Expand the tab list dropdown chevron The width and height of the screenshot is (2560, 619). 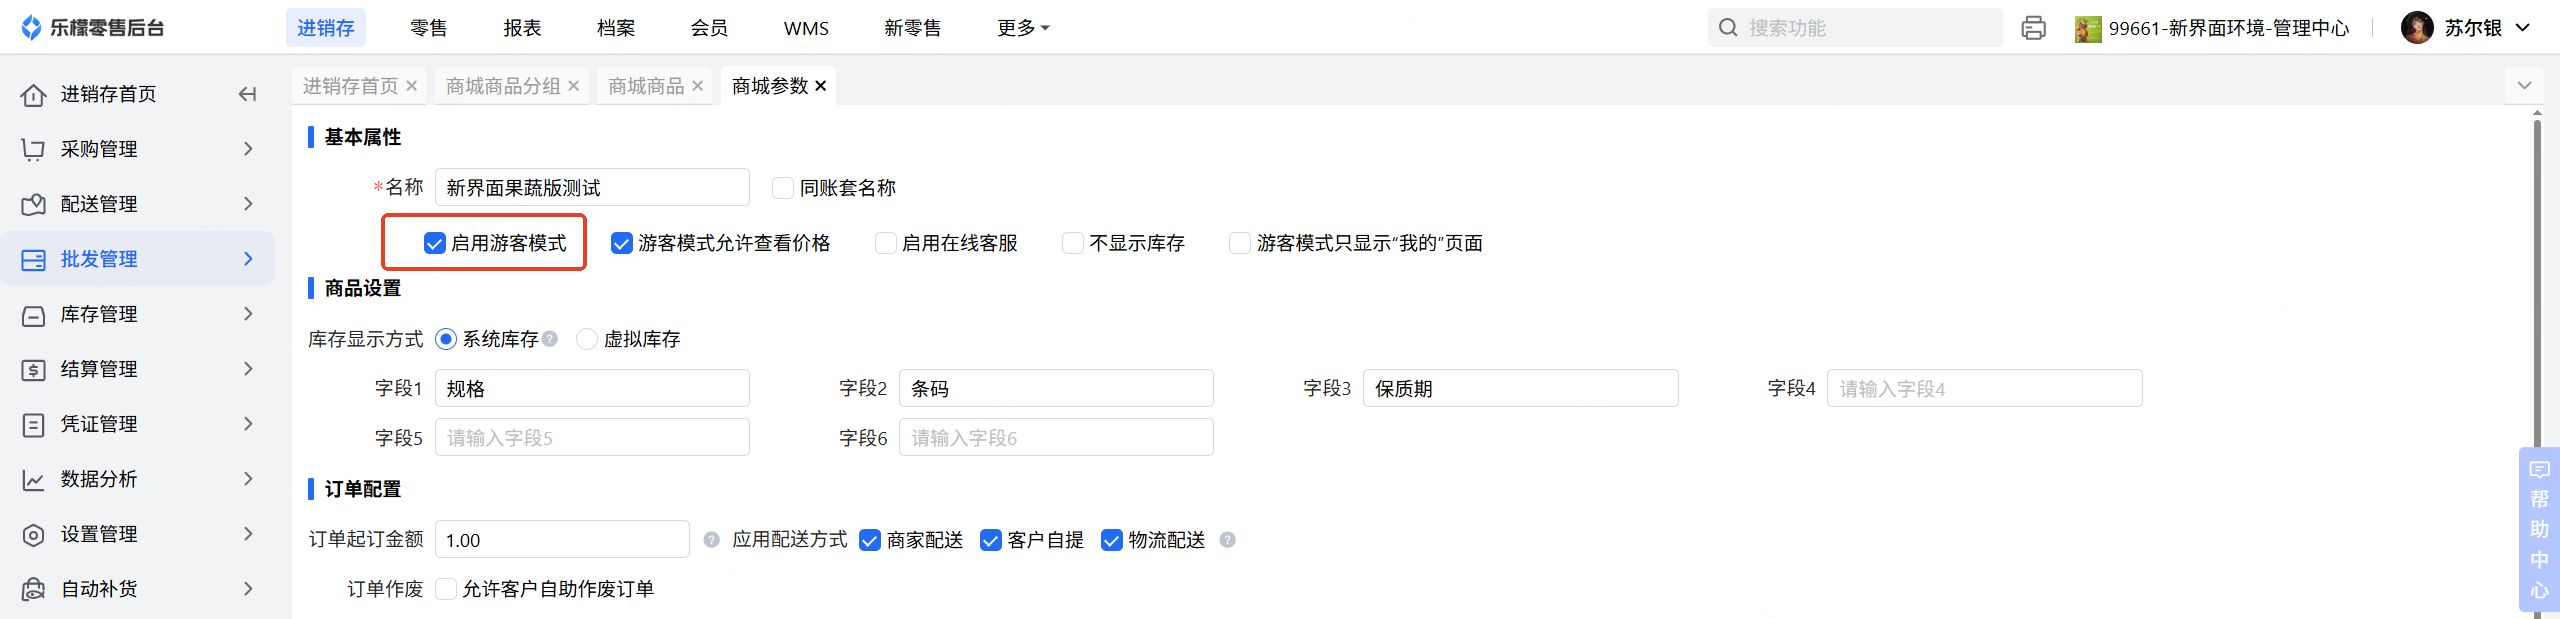pyautogui.click(x=2524, y=86)
